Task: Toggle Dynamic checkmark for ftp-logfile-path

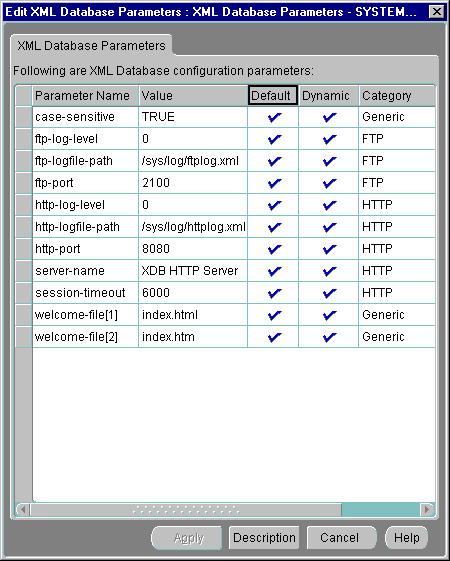Action: click(329, 161)
